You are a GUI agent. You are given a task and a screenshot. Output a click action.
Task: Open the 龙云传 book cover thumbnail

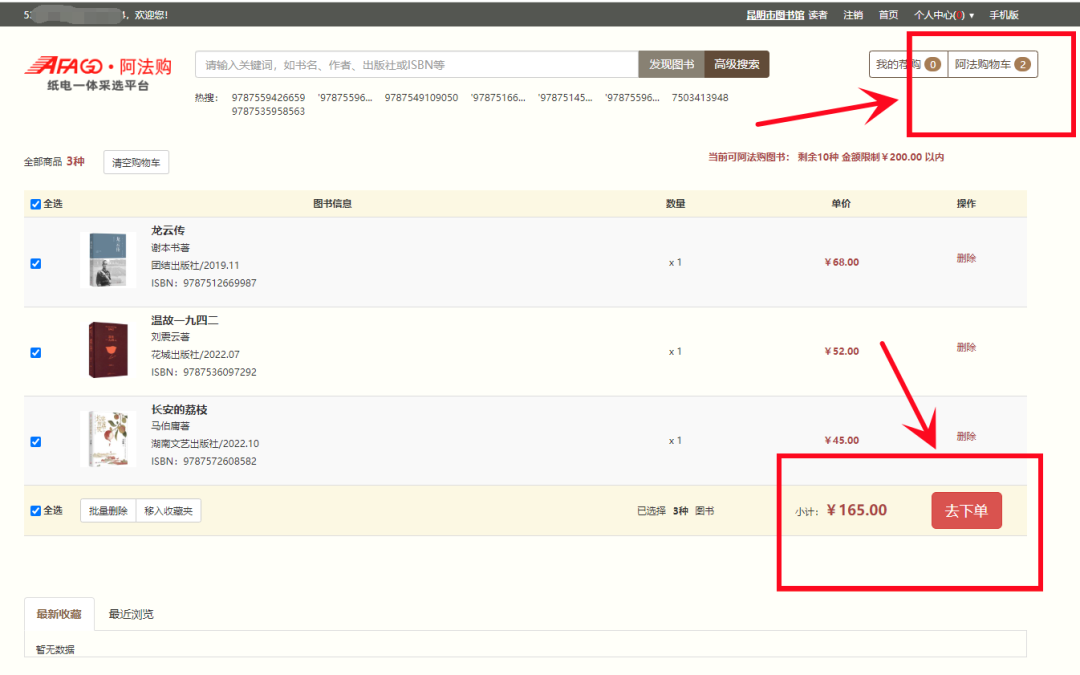click(108, 260)
